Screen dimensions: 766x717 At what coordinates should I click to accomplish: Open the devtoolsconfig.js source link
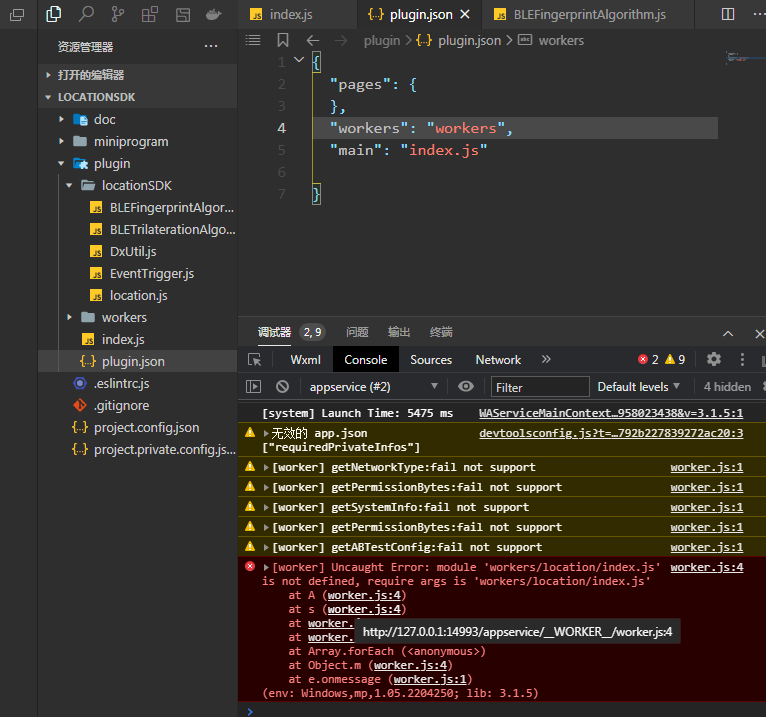click(610, 433)
